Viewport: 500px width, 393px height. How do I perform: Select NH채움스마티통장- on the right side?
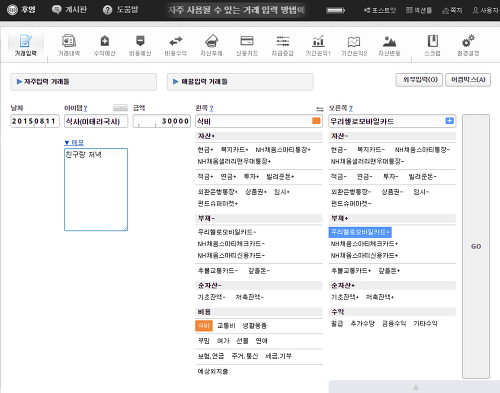tap(422, 150)
